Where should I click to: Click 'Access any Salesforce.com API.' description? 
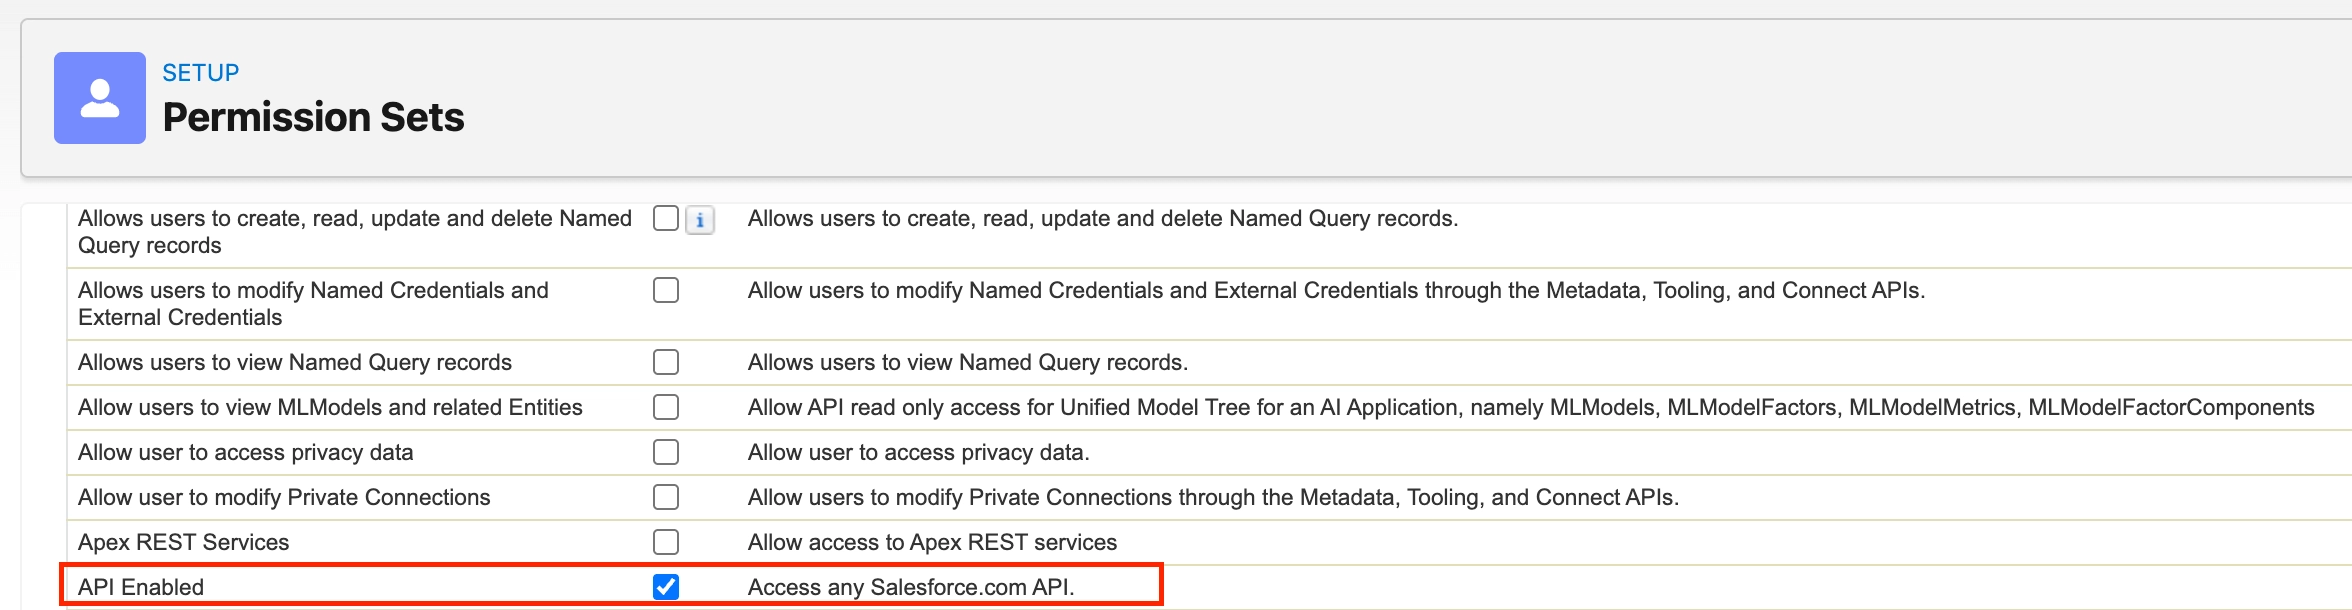[x=911, y=587]
